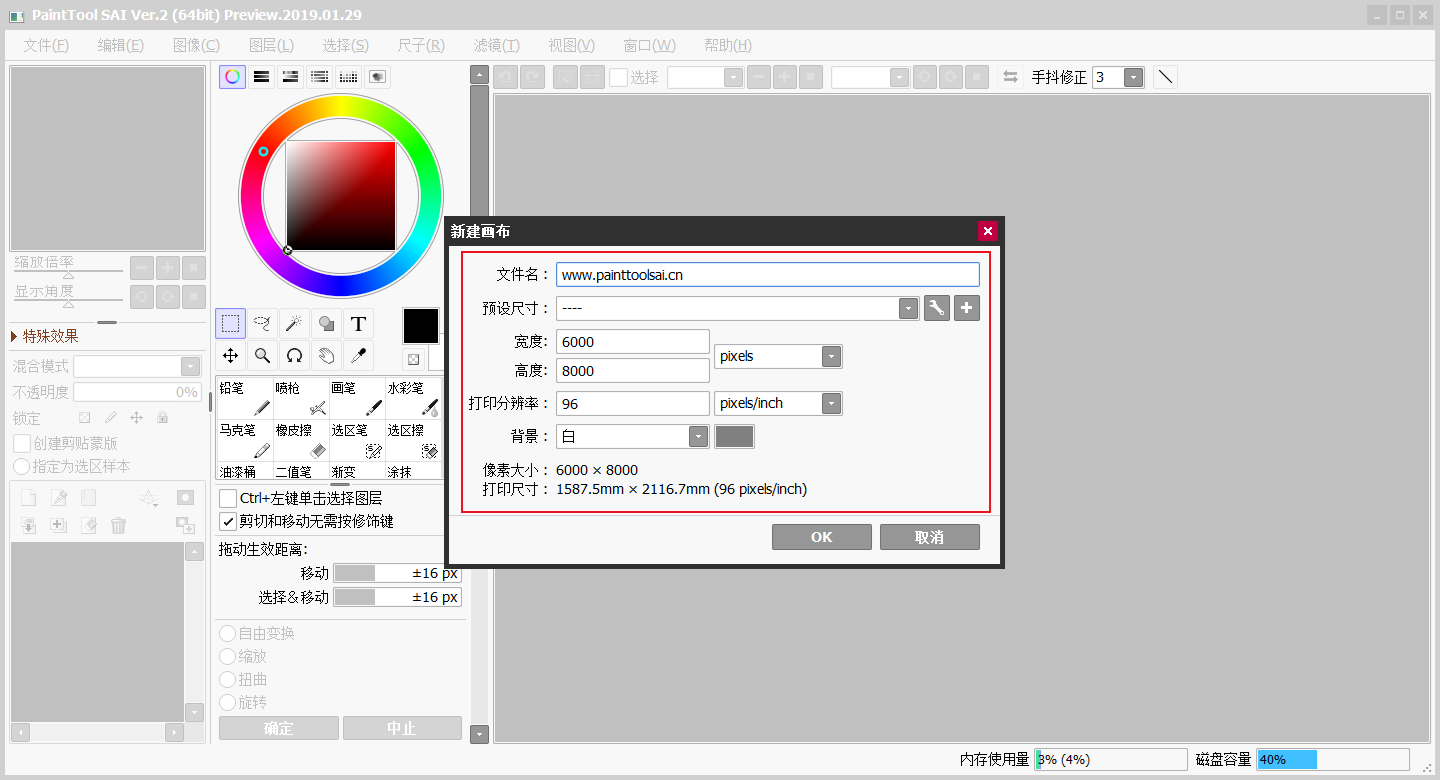Viewport: 1440px width, 780px height.
Task: Select the text tool
Action: coord(358,323)
